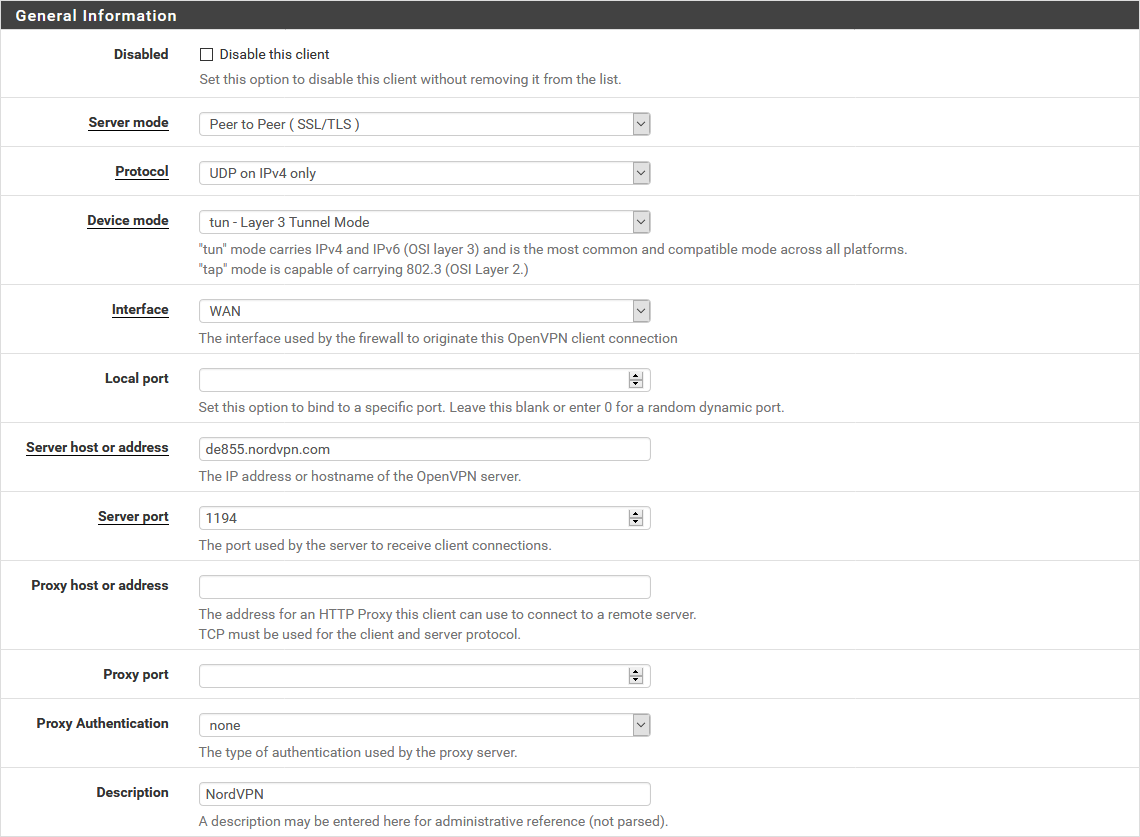Expand the Protocol dropdown showing UDP
The height and width of the screenshot is (837, 1140).
(424, 173)
